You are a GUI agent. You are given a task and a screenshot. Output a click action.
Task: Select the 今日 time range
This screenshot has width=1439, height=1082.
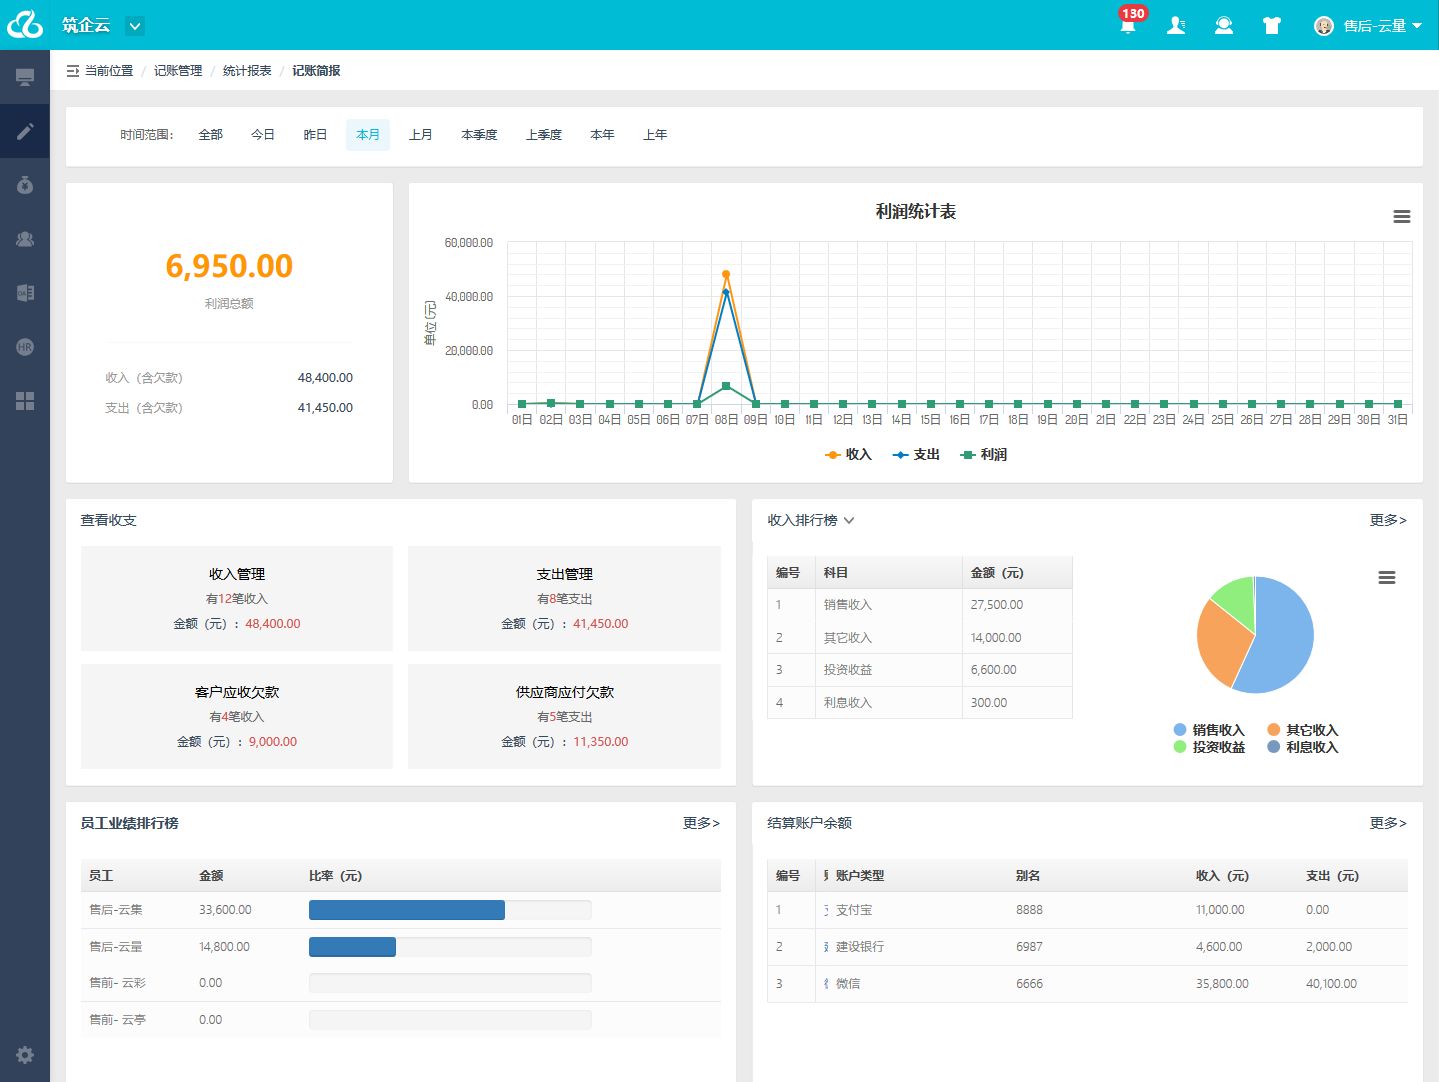[x=263, y=135]
